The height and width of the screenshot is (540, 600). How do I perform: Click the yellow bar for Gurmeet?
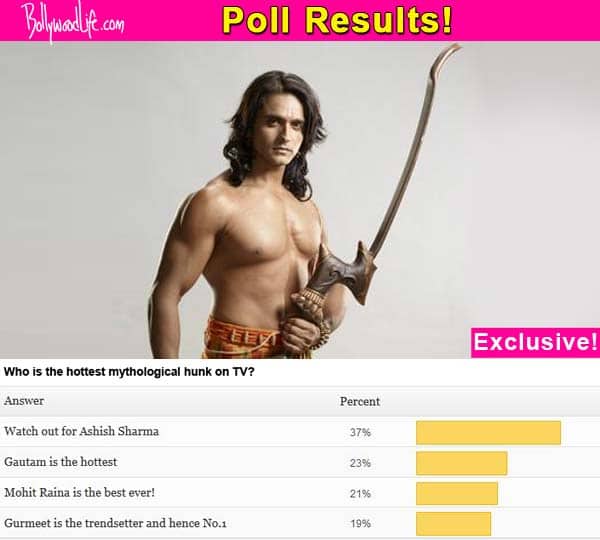coord(454,524)
